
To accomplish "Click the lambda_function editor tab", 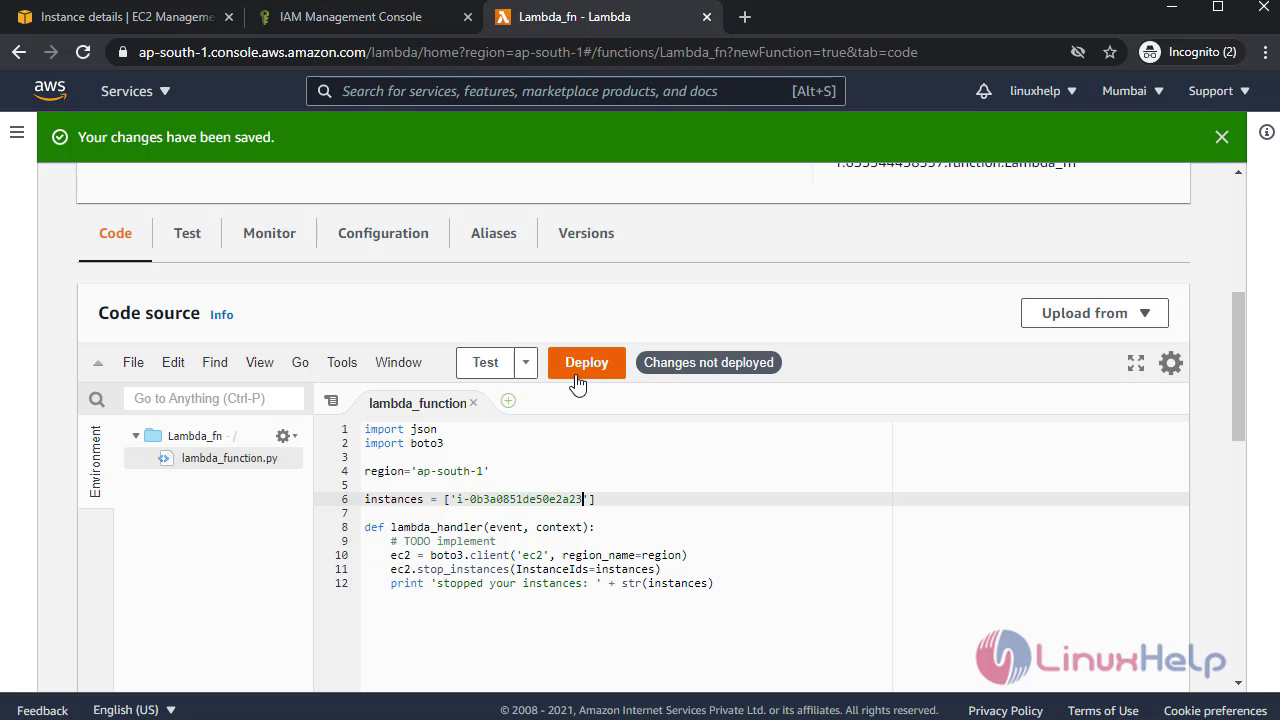I will 417,403.
